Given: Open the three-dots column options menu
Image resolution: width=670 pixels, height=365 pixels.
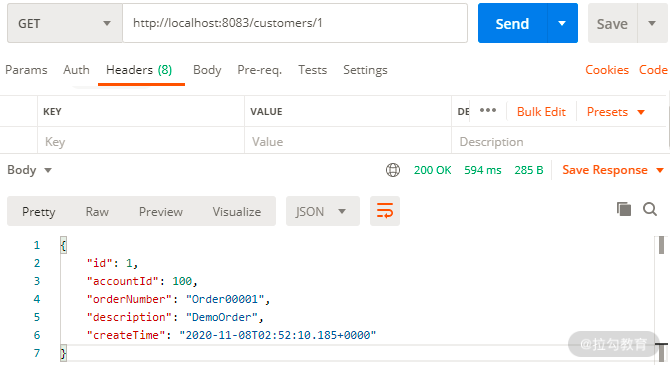Looking at the screenshot, I should [x=488, y=110].
